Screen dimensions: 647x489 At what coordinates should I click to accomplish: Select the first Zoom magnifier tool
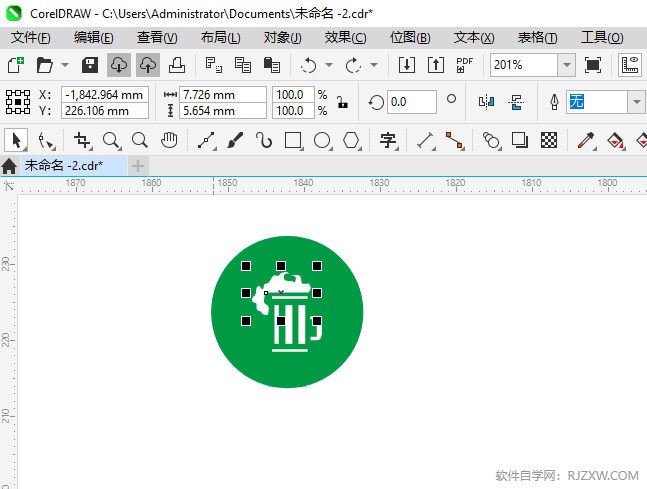(112, 140)
